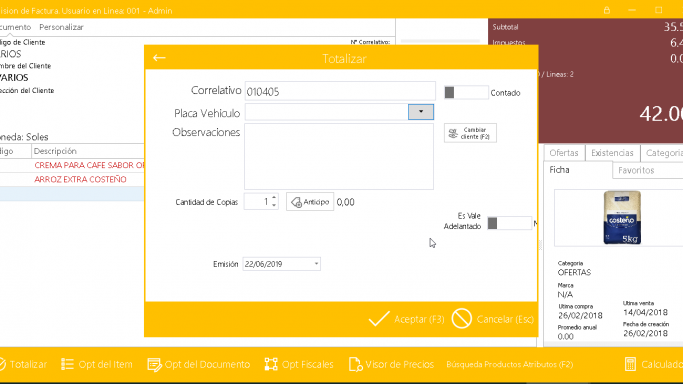
Task: Toggle the Contado switch
Action: (x=466, y=92)
